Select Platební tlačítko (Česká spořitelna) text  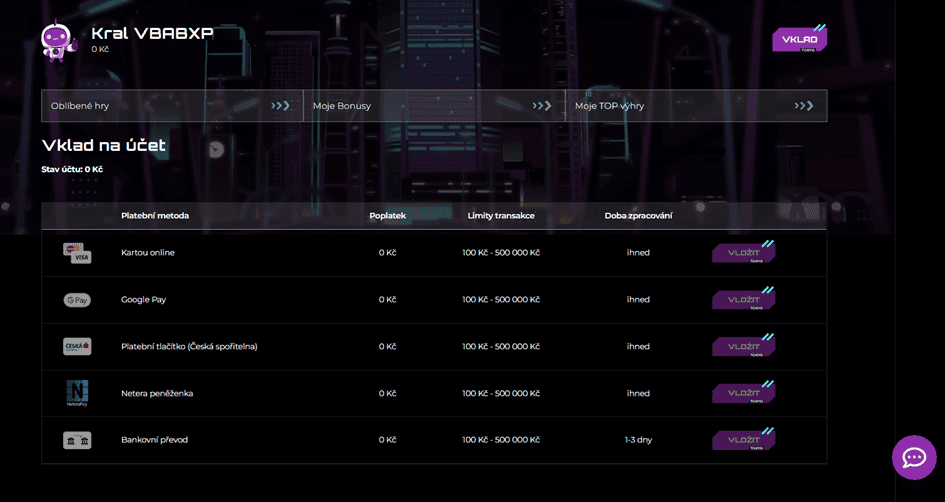pyautogui.click(x=189, y=347)
